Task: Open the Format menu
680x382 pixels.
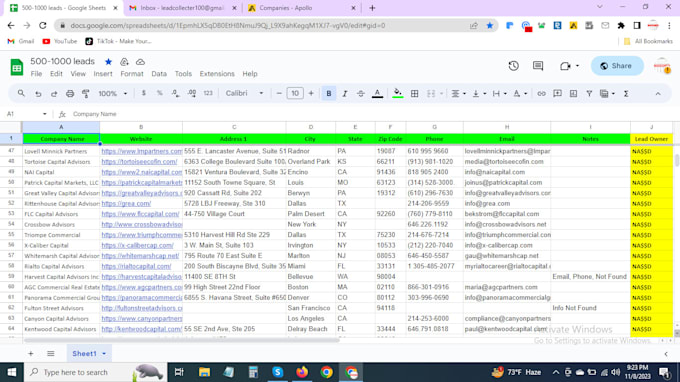Action: [132, 74]
